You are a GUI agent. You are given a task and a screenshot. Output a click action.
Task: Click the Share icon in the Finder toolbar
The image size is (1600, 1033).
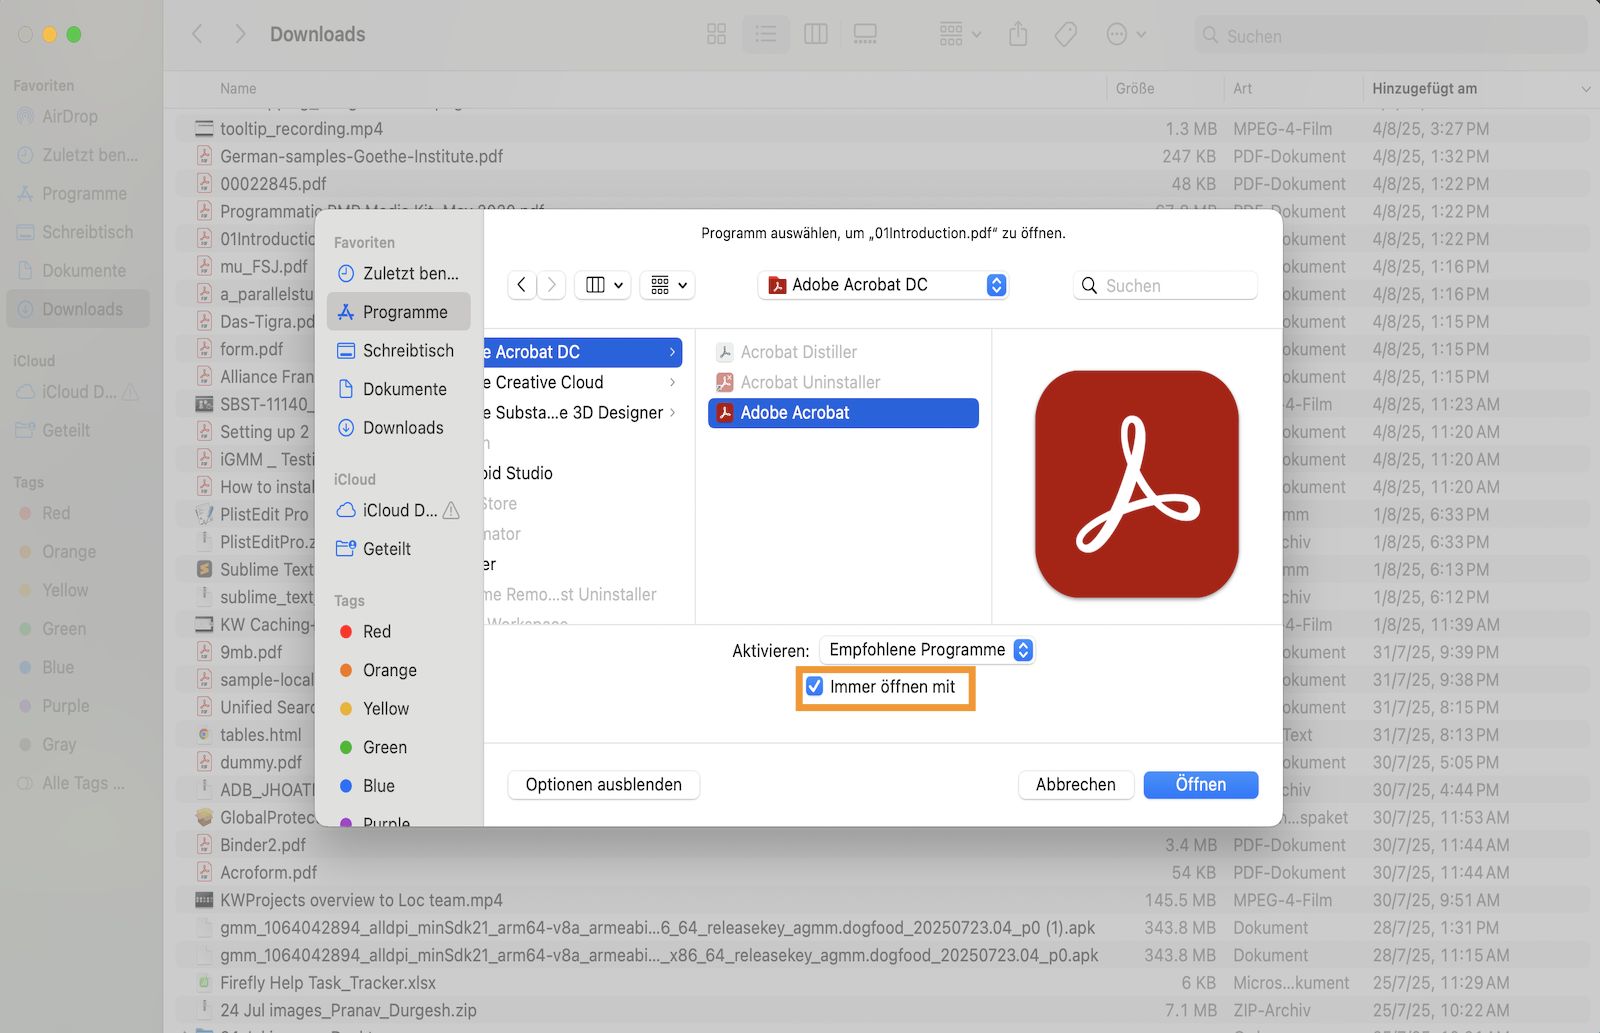(x=1017, y=34)
